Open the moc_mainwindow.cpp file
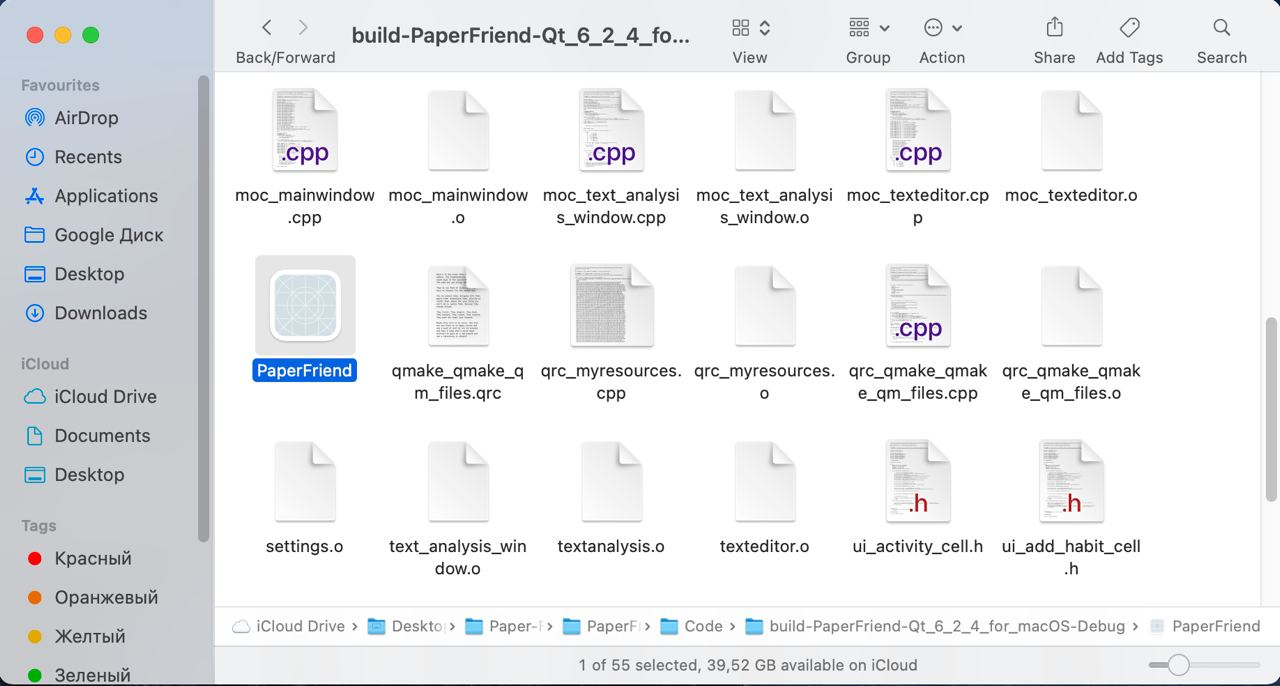Image resolution: width=1280 pixels, height=686 pixels. coord(305,130)
